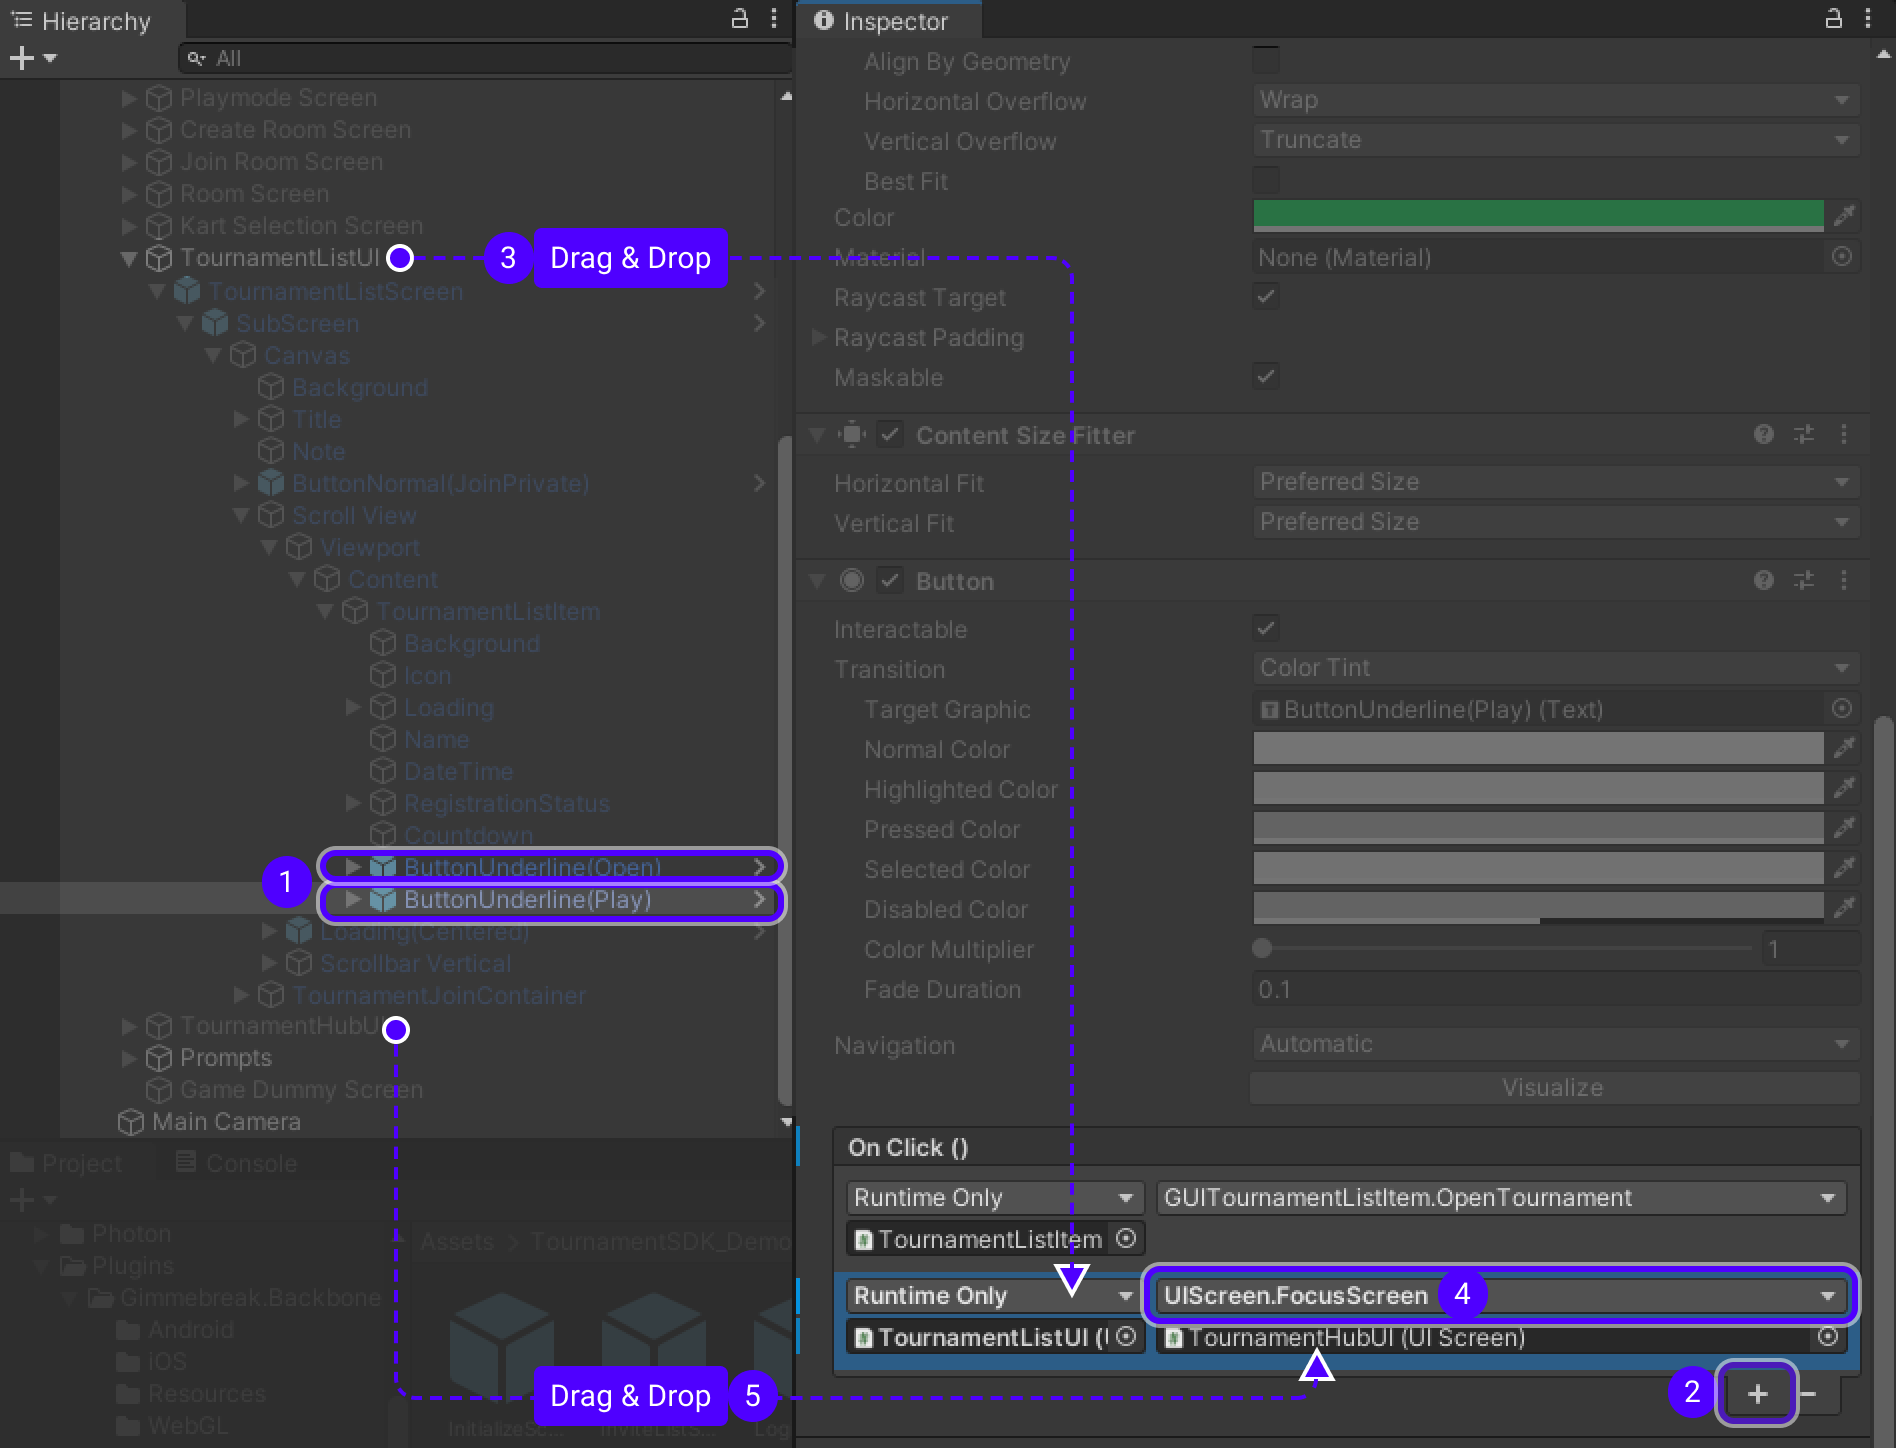Click the green Color swatch
Screen dimensions: 1896x1448
[1537, 215]
